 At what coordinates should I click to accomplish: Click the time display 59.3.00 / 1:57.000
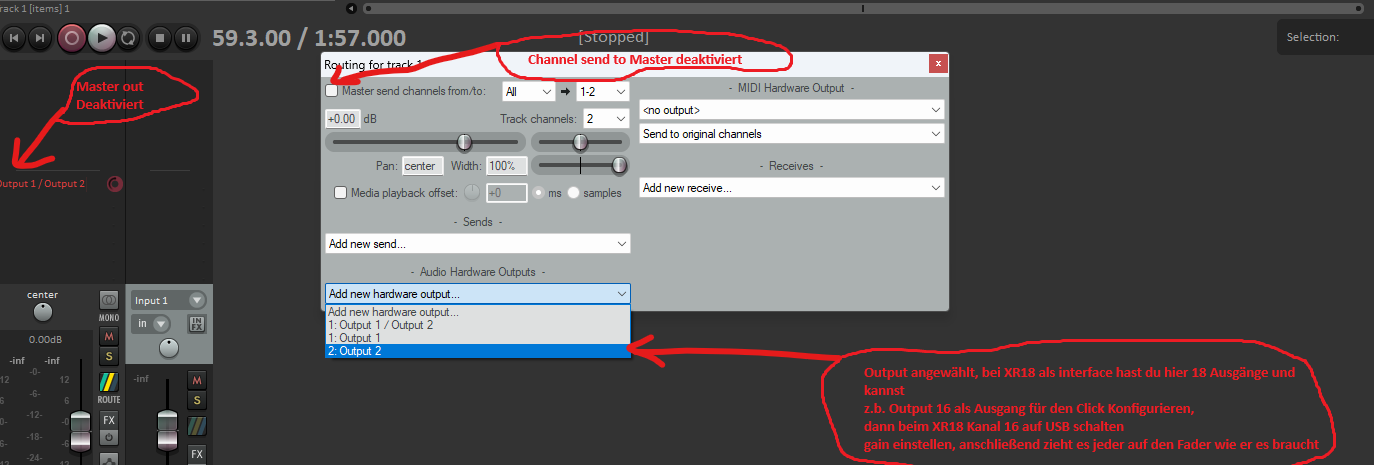pyautogui.click(x=309, y=39)
